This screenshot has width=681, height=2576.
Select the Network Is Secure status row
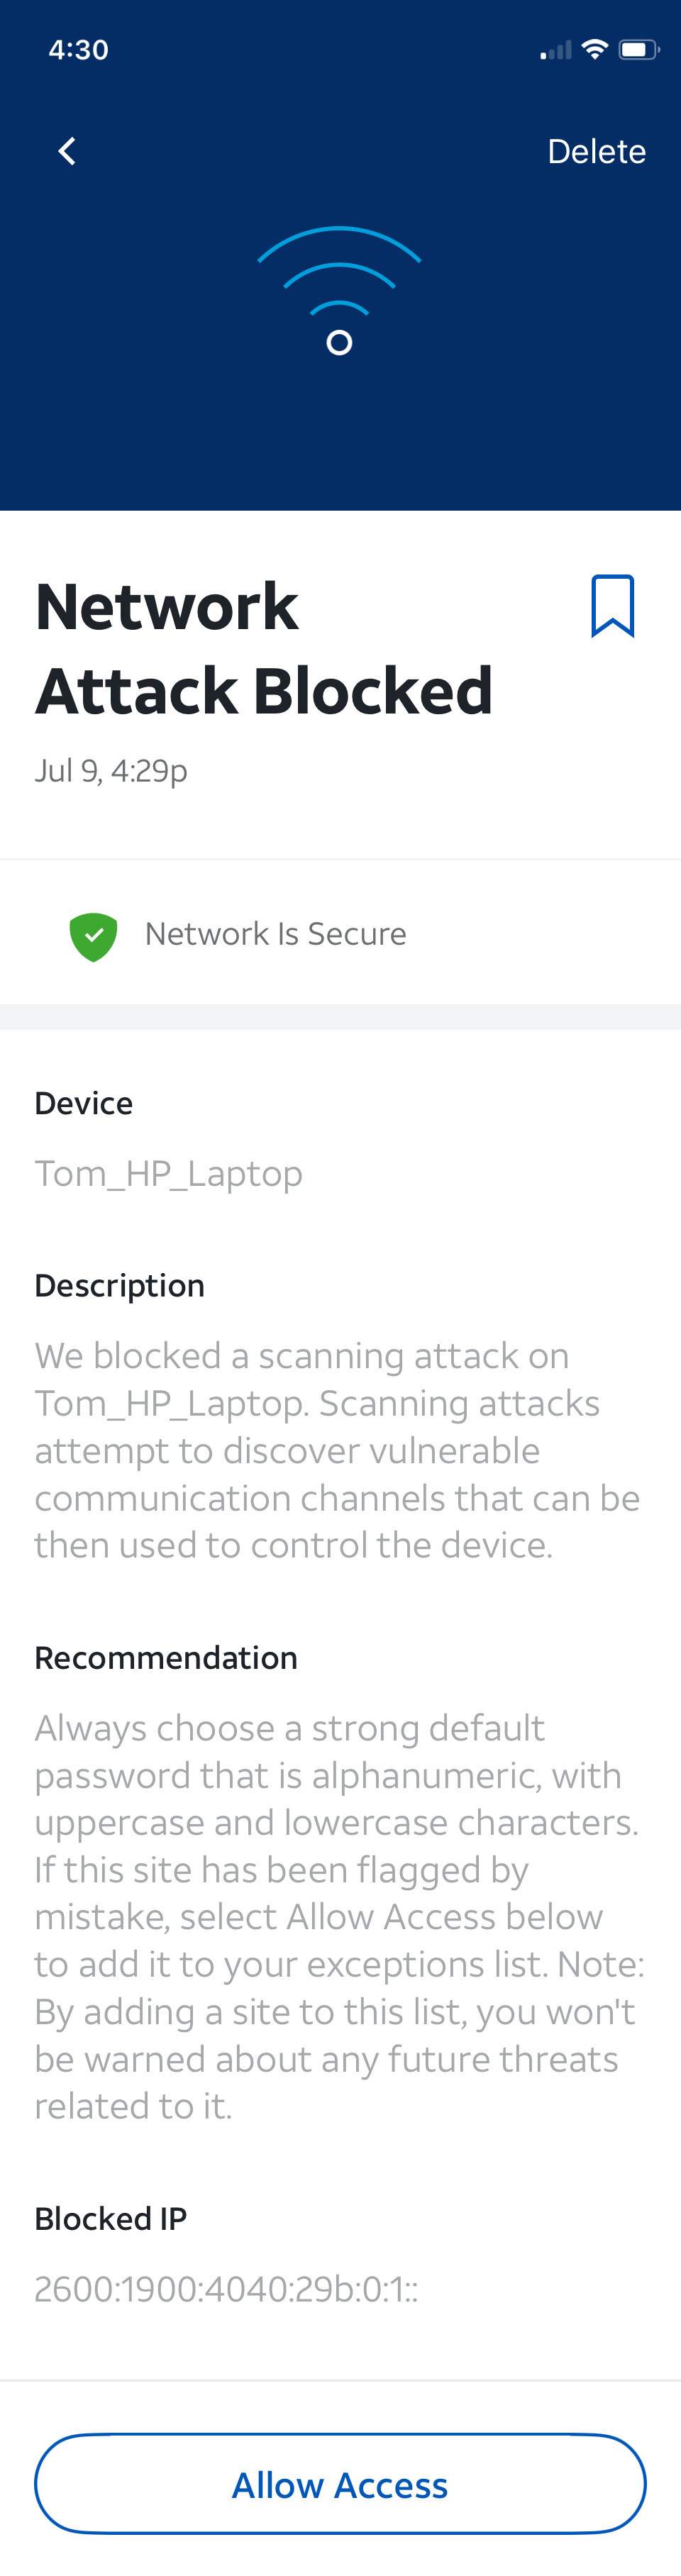coord(340,933)
